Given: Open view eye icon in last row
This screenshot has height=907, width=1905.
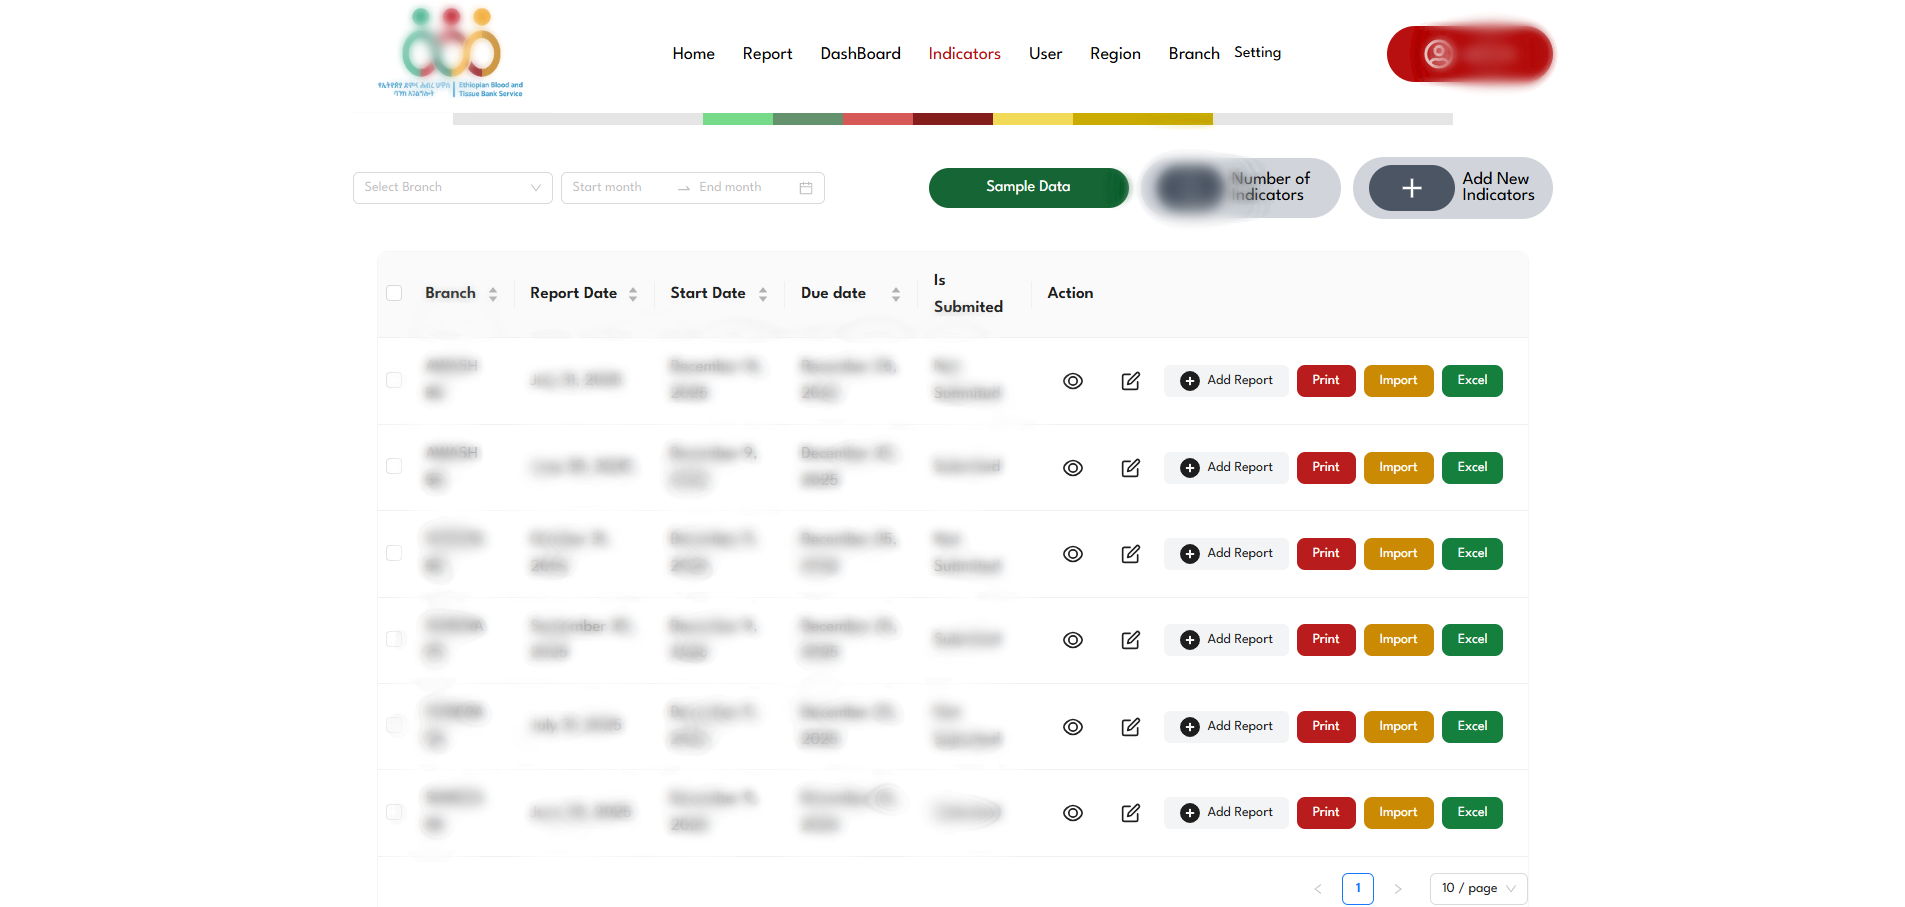Looking at the screenshot, I should tap(1072, 813).
